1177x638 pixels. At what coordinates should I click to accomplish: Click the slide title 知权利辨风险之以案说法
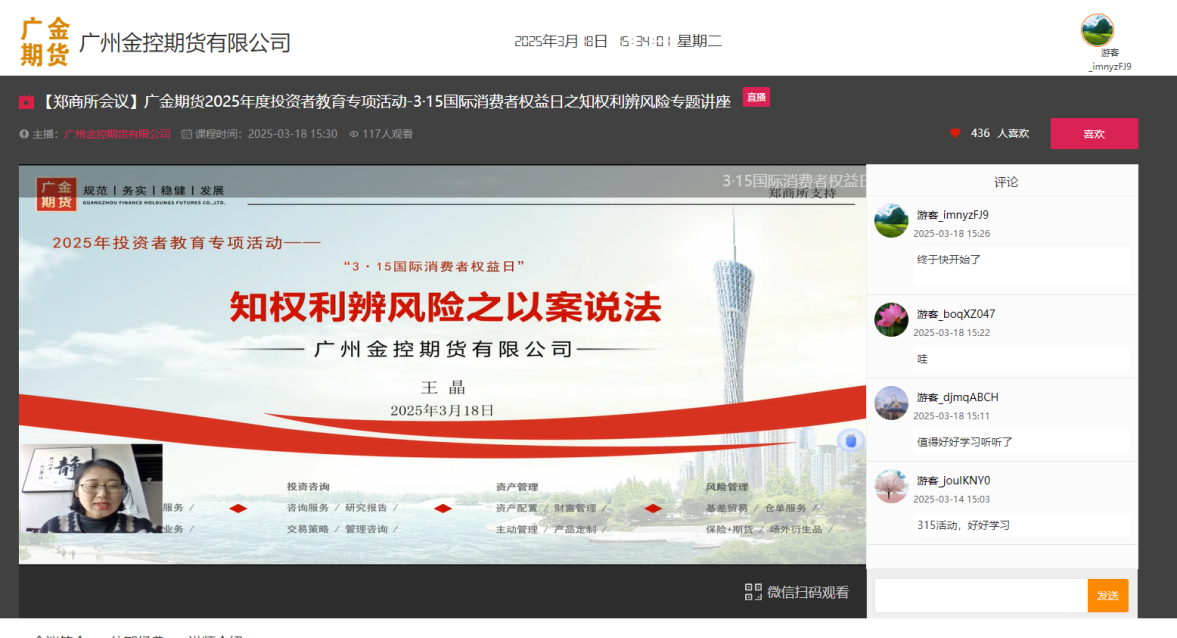tap(445, 307)
